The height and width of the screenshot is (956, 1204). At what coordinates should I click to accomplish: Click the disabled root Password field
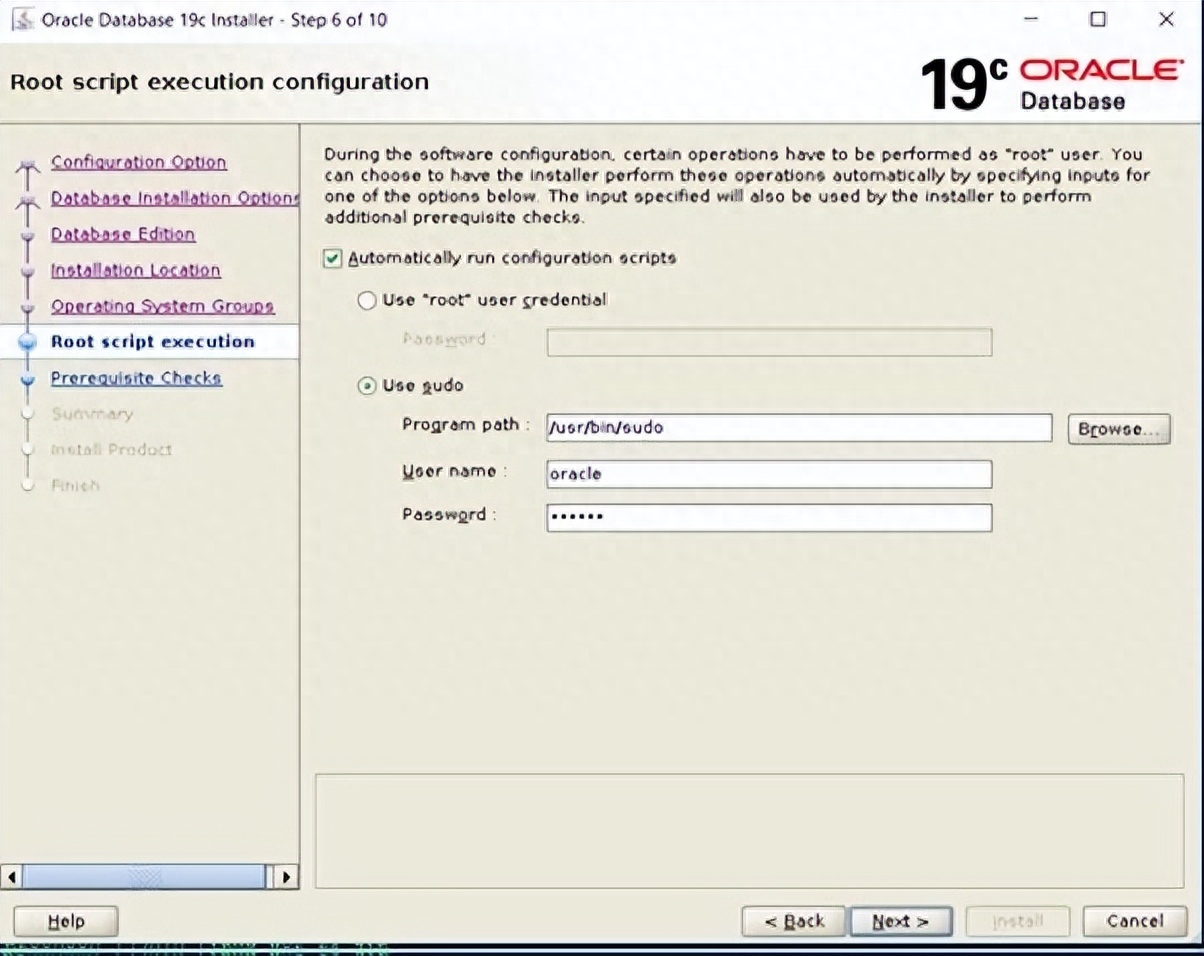coord(769,342)
